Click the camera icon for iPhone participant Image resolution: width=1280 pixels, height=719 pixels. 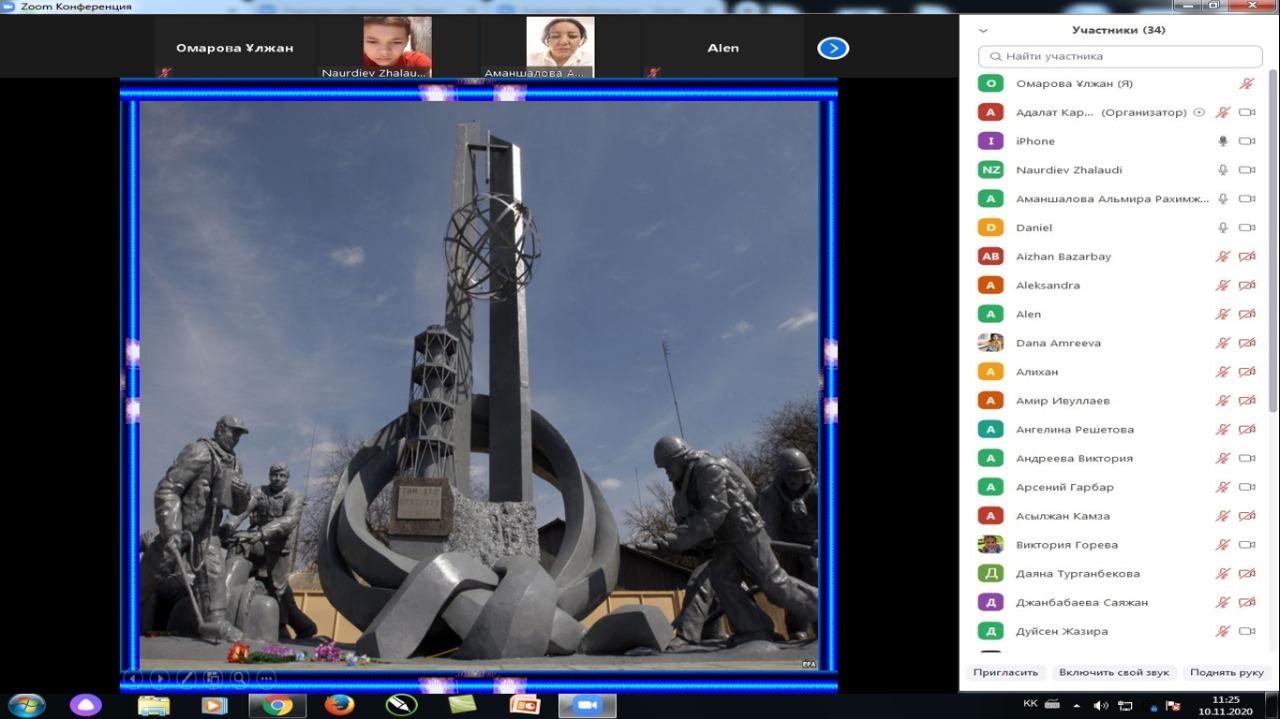1247,141
